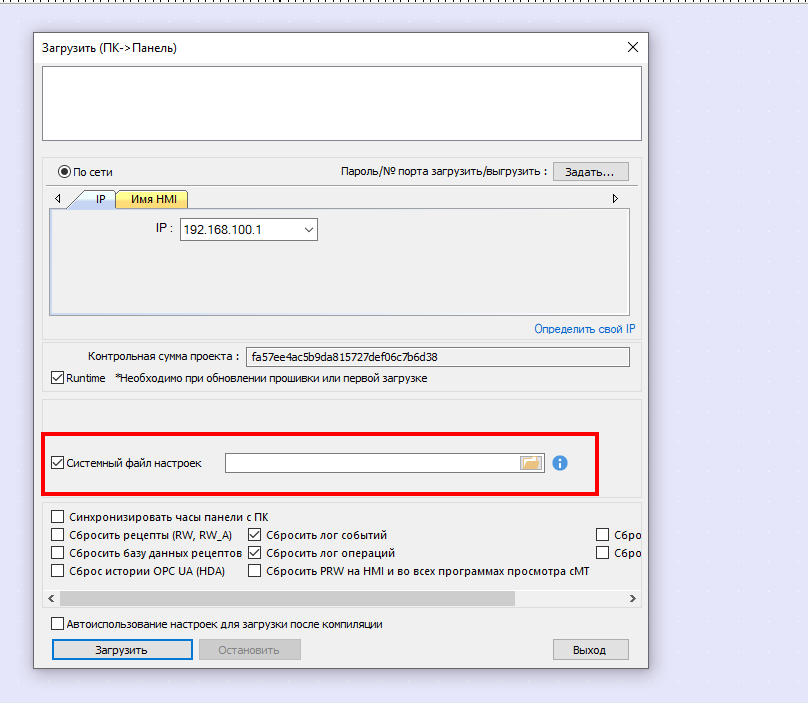This screenshot has width=808, height=703.
Task: Click the blue info icon
Action: tap(560, 463)
